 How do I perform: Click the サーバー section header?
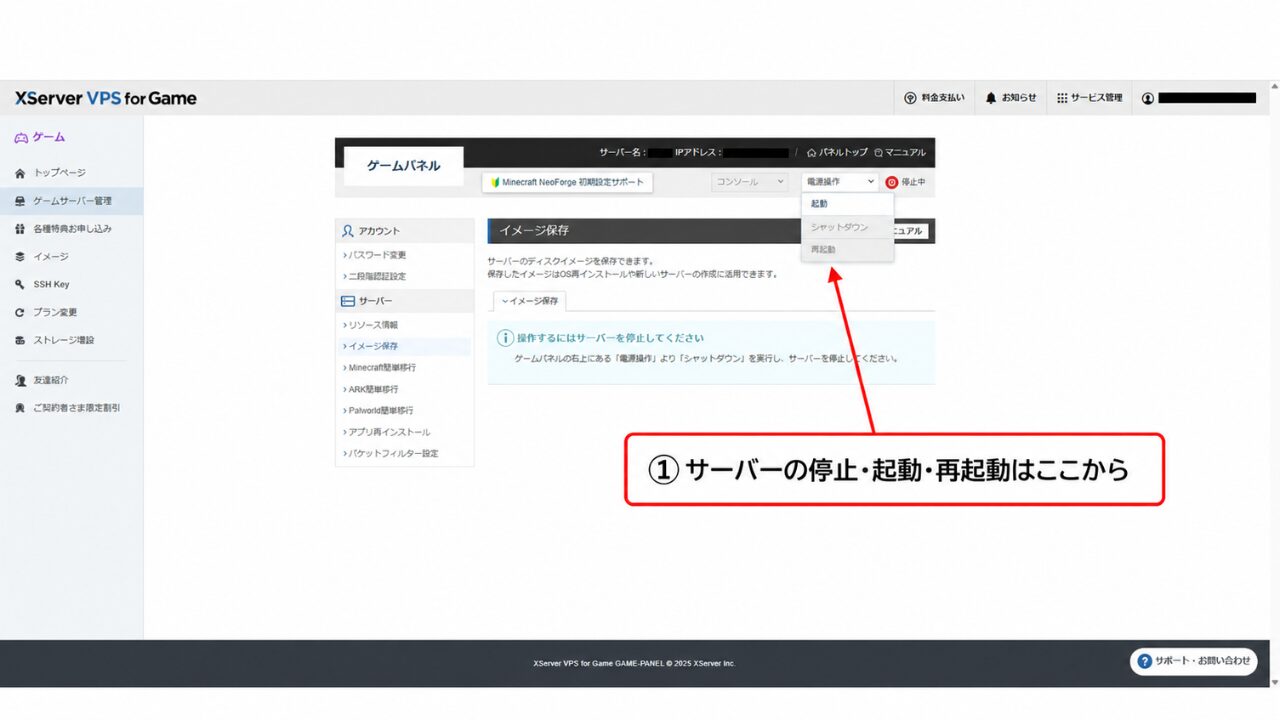404,301
